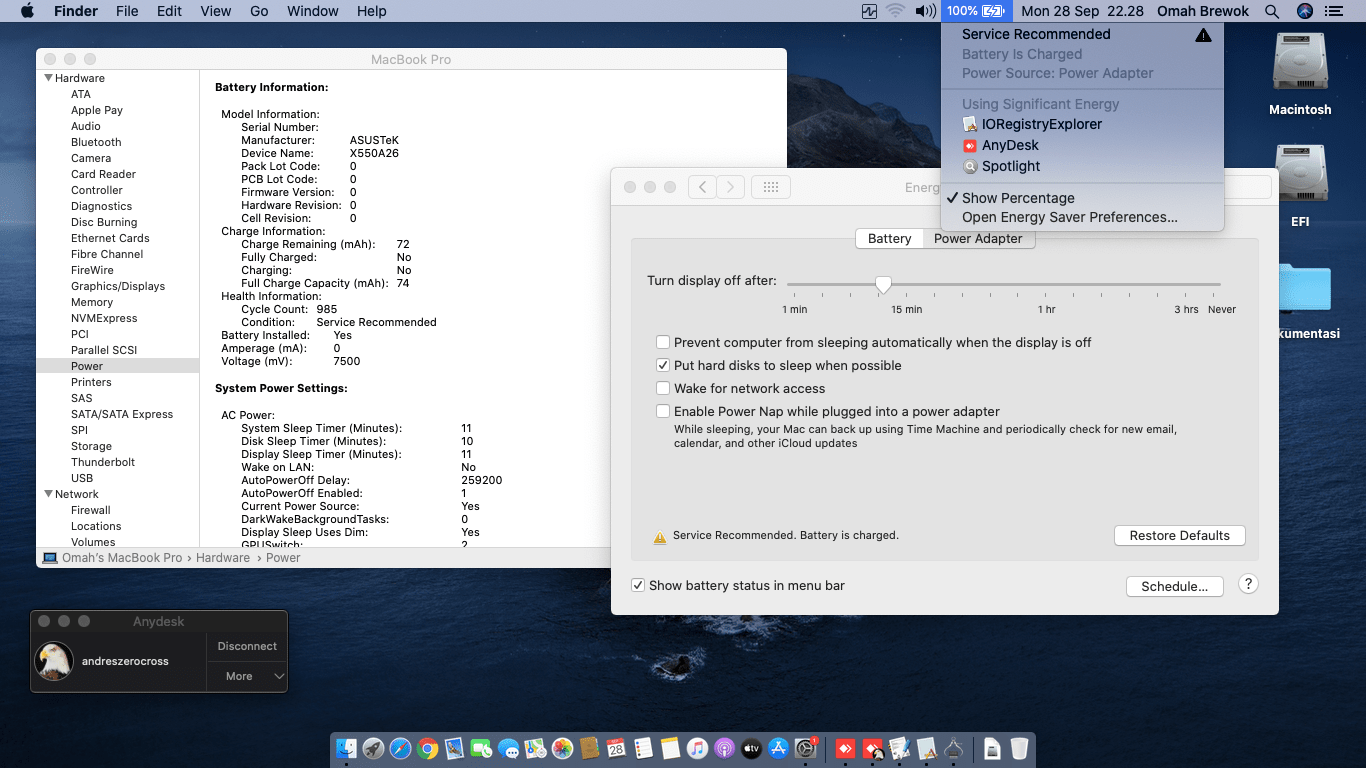Click the Turn display off slider thumb
This screenshot has width=1366, height=768.
pyautogui.click(x=883, y=285)
